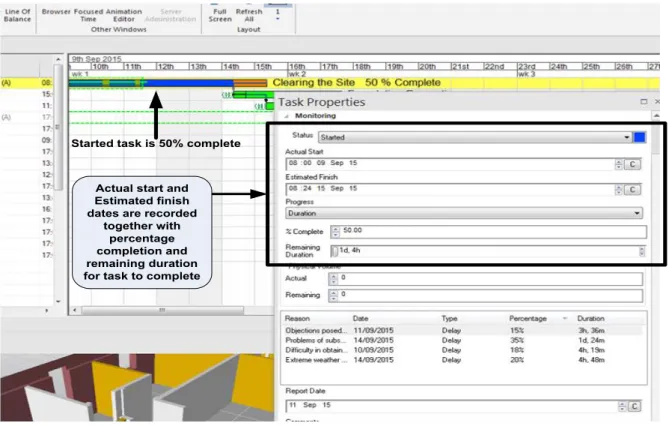Viewport: 669px width, 426px height.
Task: Clear Estimated Finish with its C button
Action: [632, 189]
